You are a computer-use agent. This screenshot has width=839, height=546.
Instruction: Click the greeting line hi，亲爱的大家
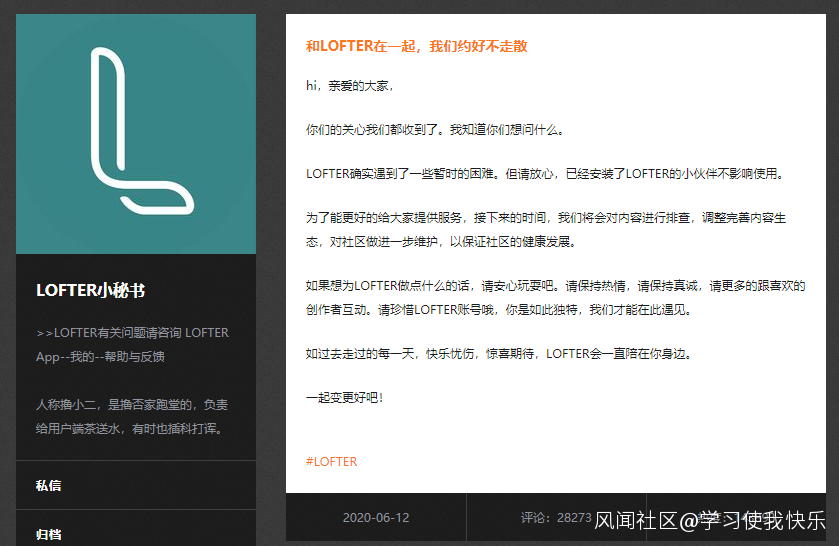[x=350, y=86]
